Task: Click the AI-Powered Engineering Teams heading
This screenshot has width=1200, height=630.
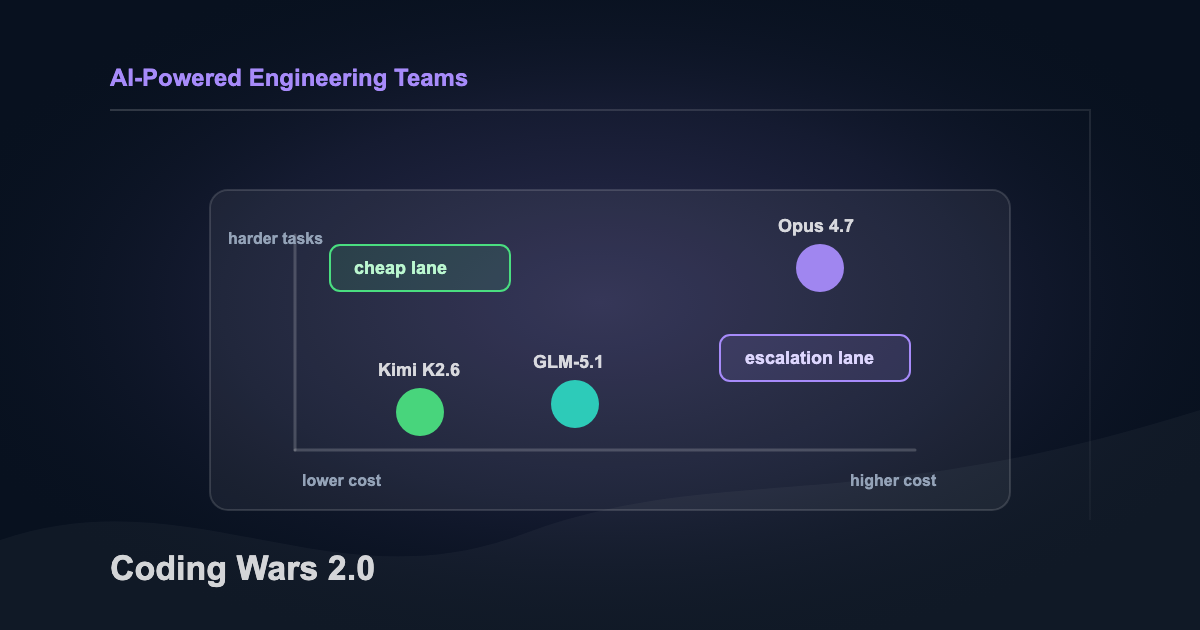Action: coord(289,78)
